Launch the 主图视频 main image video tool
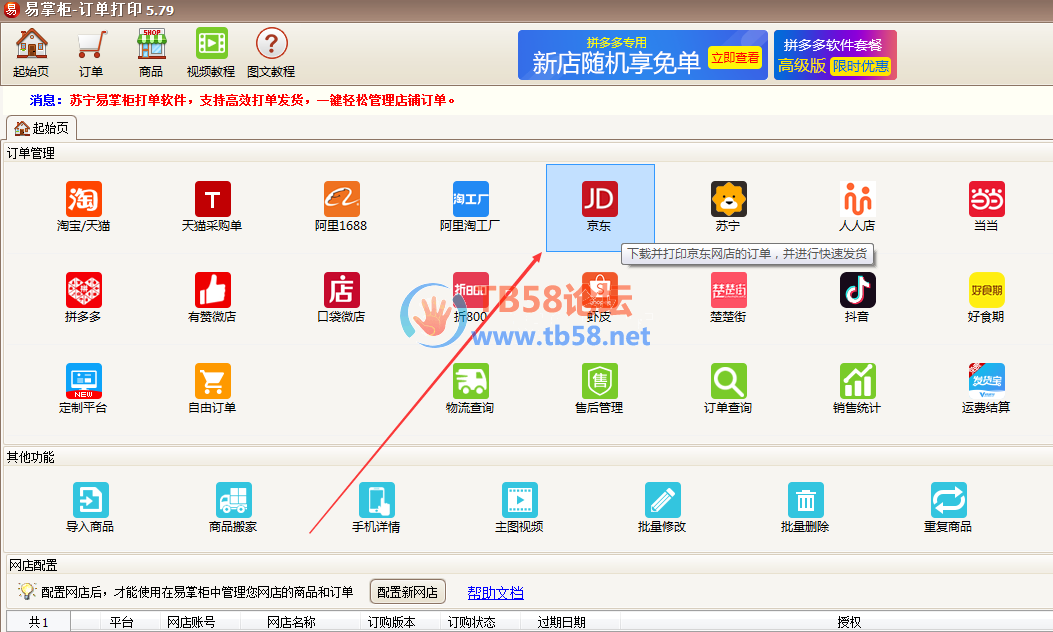Viewport: 1053px width, 632px height. click(519, 508)
